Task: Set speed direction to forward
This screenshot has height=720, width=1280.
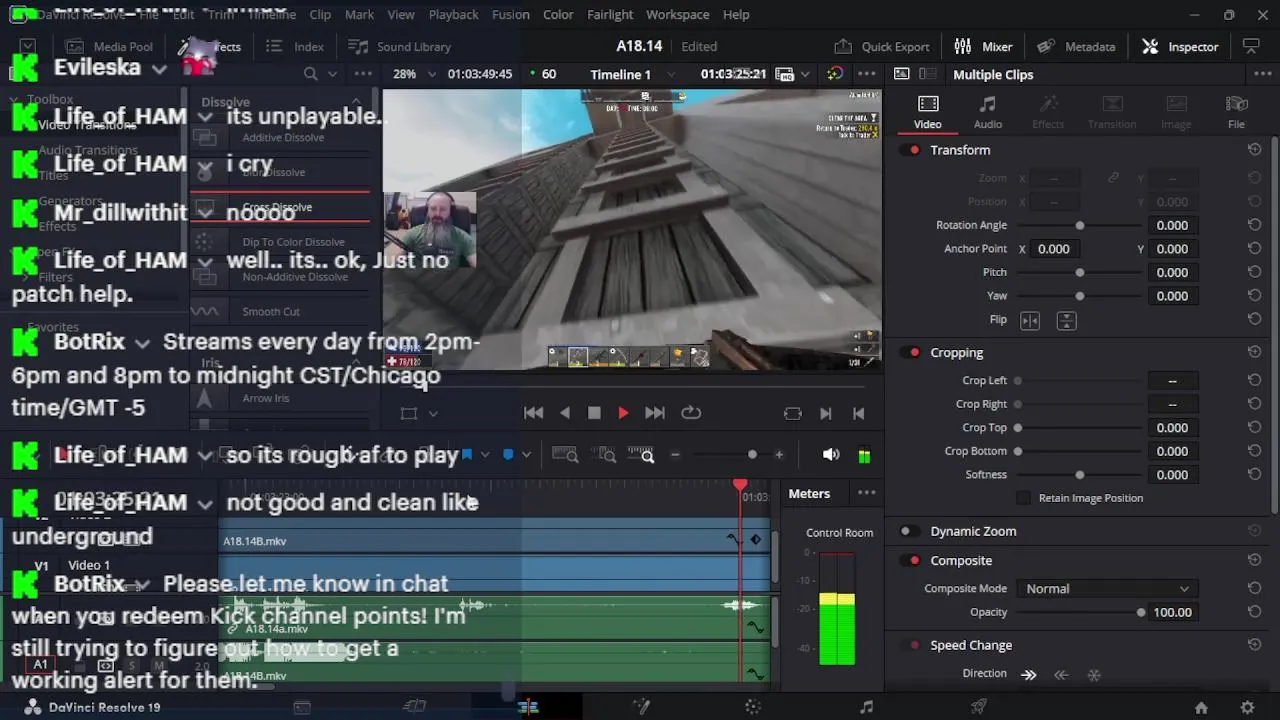Action: click(1029, 674)
